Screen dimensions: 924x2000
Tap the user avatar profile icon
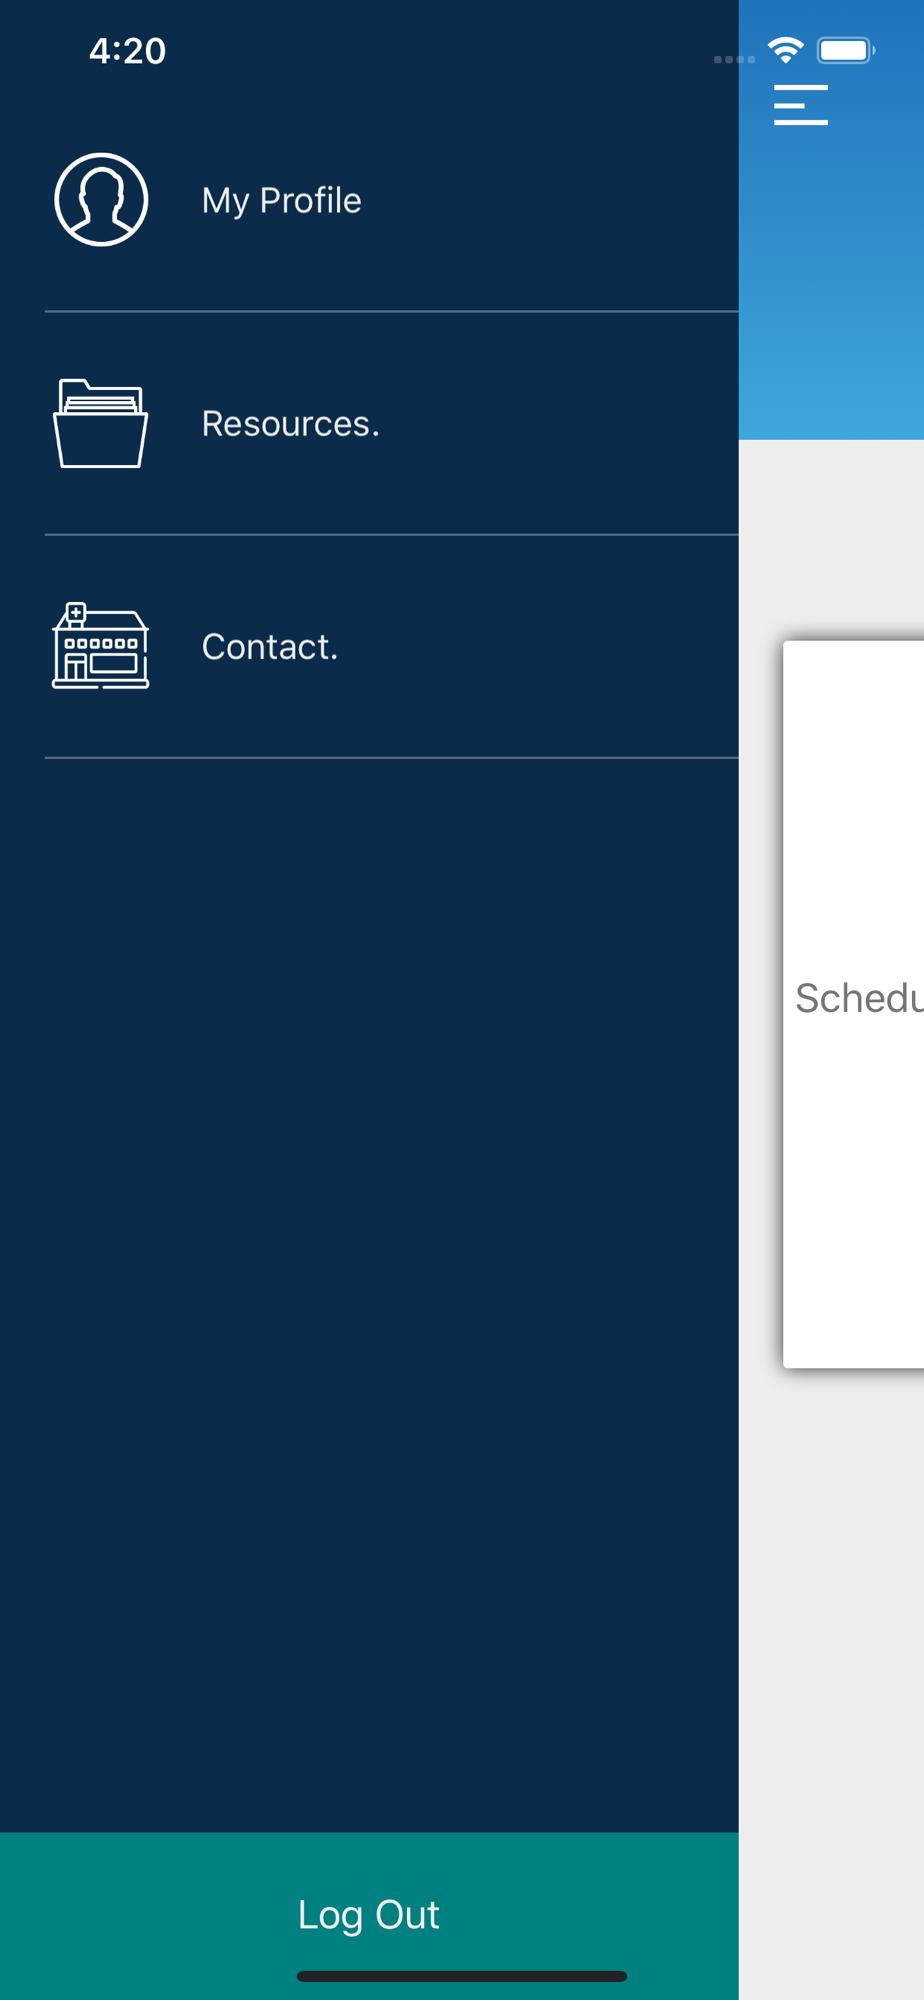click(101, 199)
